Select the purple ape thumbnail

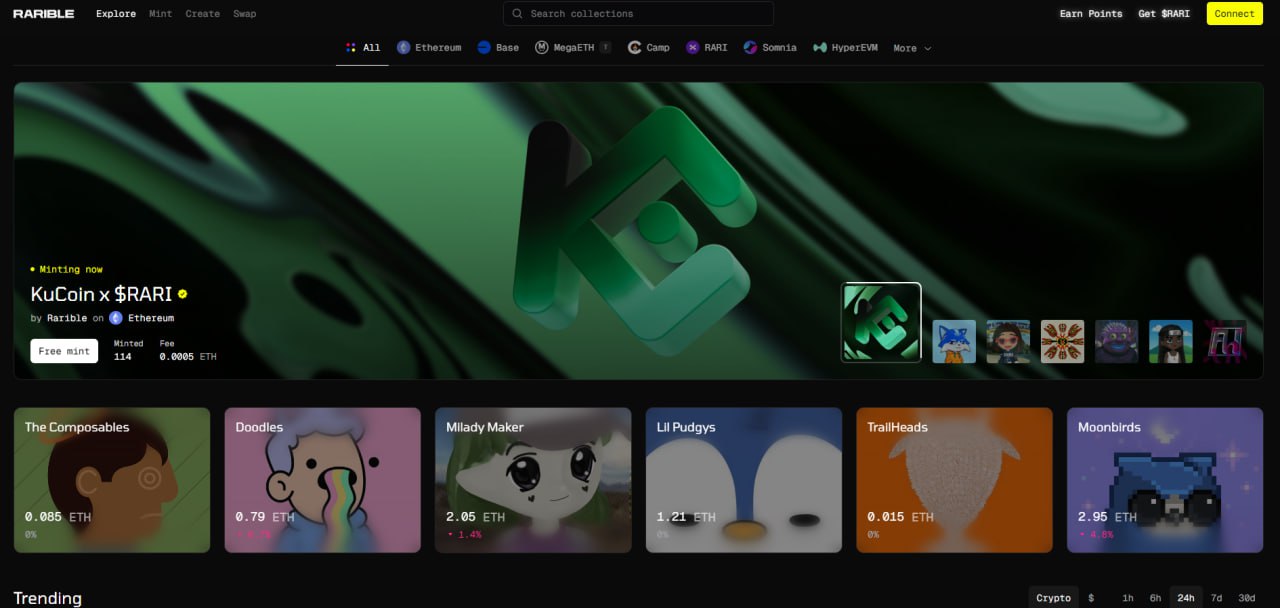pos(1116,341)
